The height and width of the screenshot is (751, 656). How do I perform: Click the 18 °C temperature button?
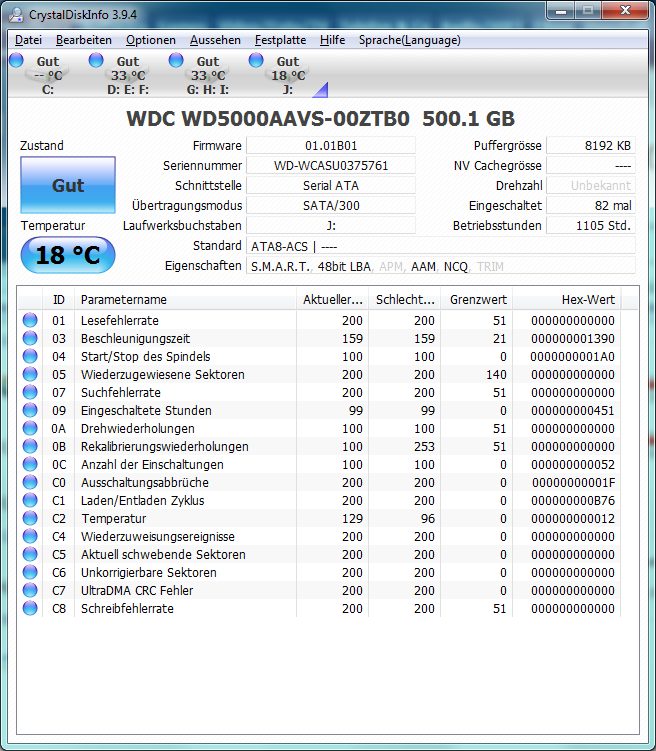[x=68, y=255]
